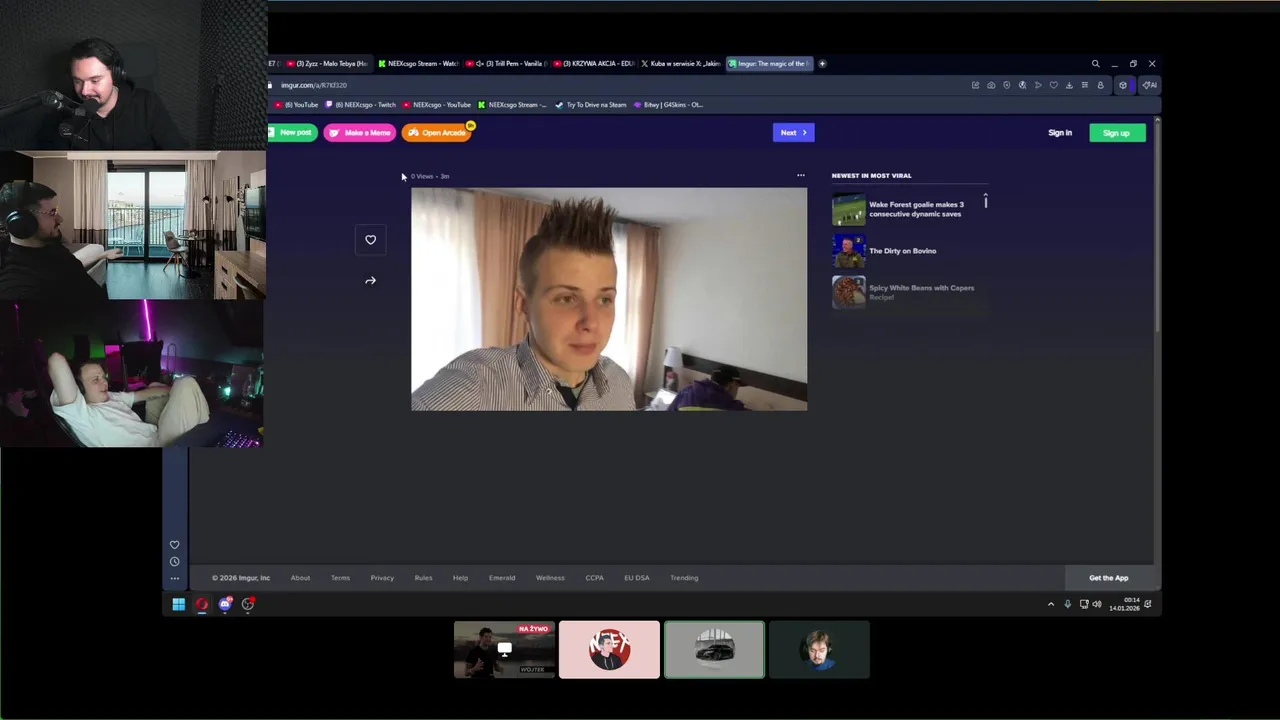
Task: Click the EU DSA footer link
Action: click(x=637, y=578)
